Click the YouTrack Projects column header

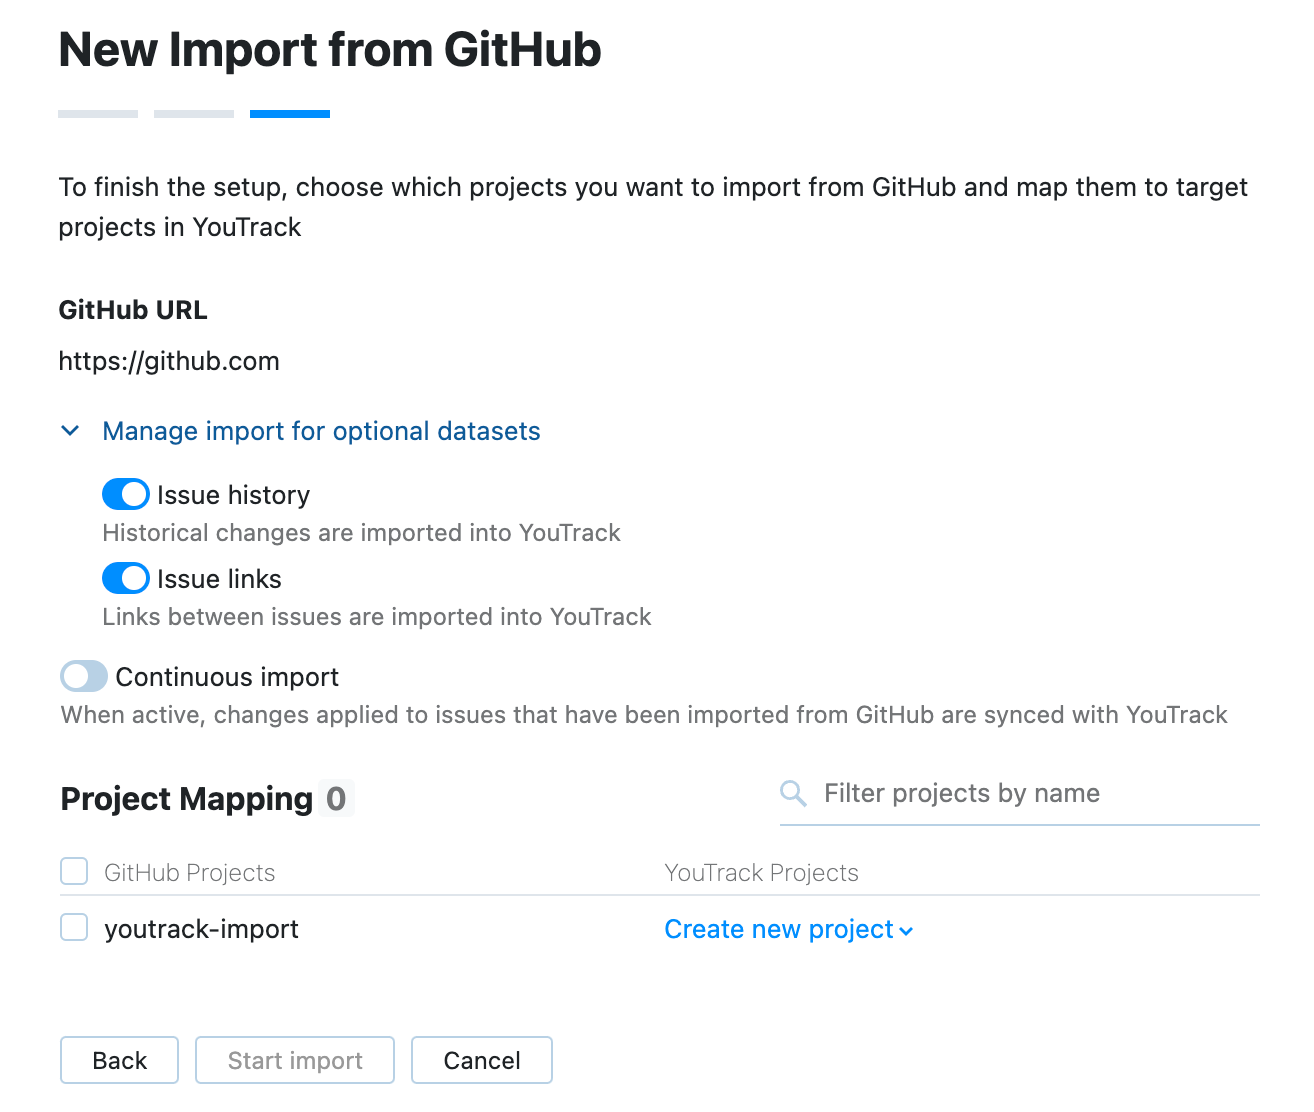coord(761,872)
